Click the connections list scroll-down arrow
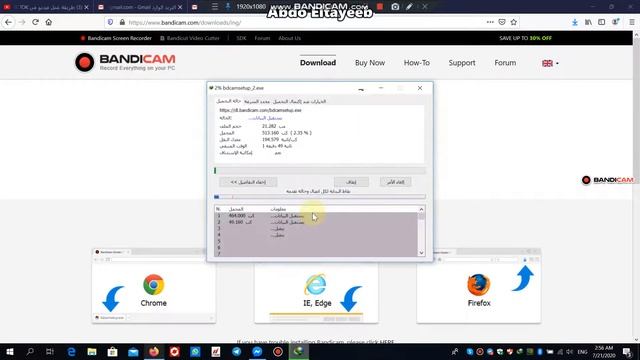Screen dimensions: 640x360 click(x=421, y=253)
